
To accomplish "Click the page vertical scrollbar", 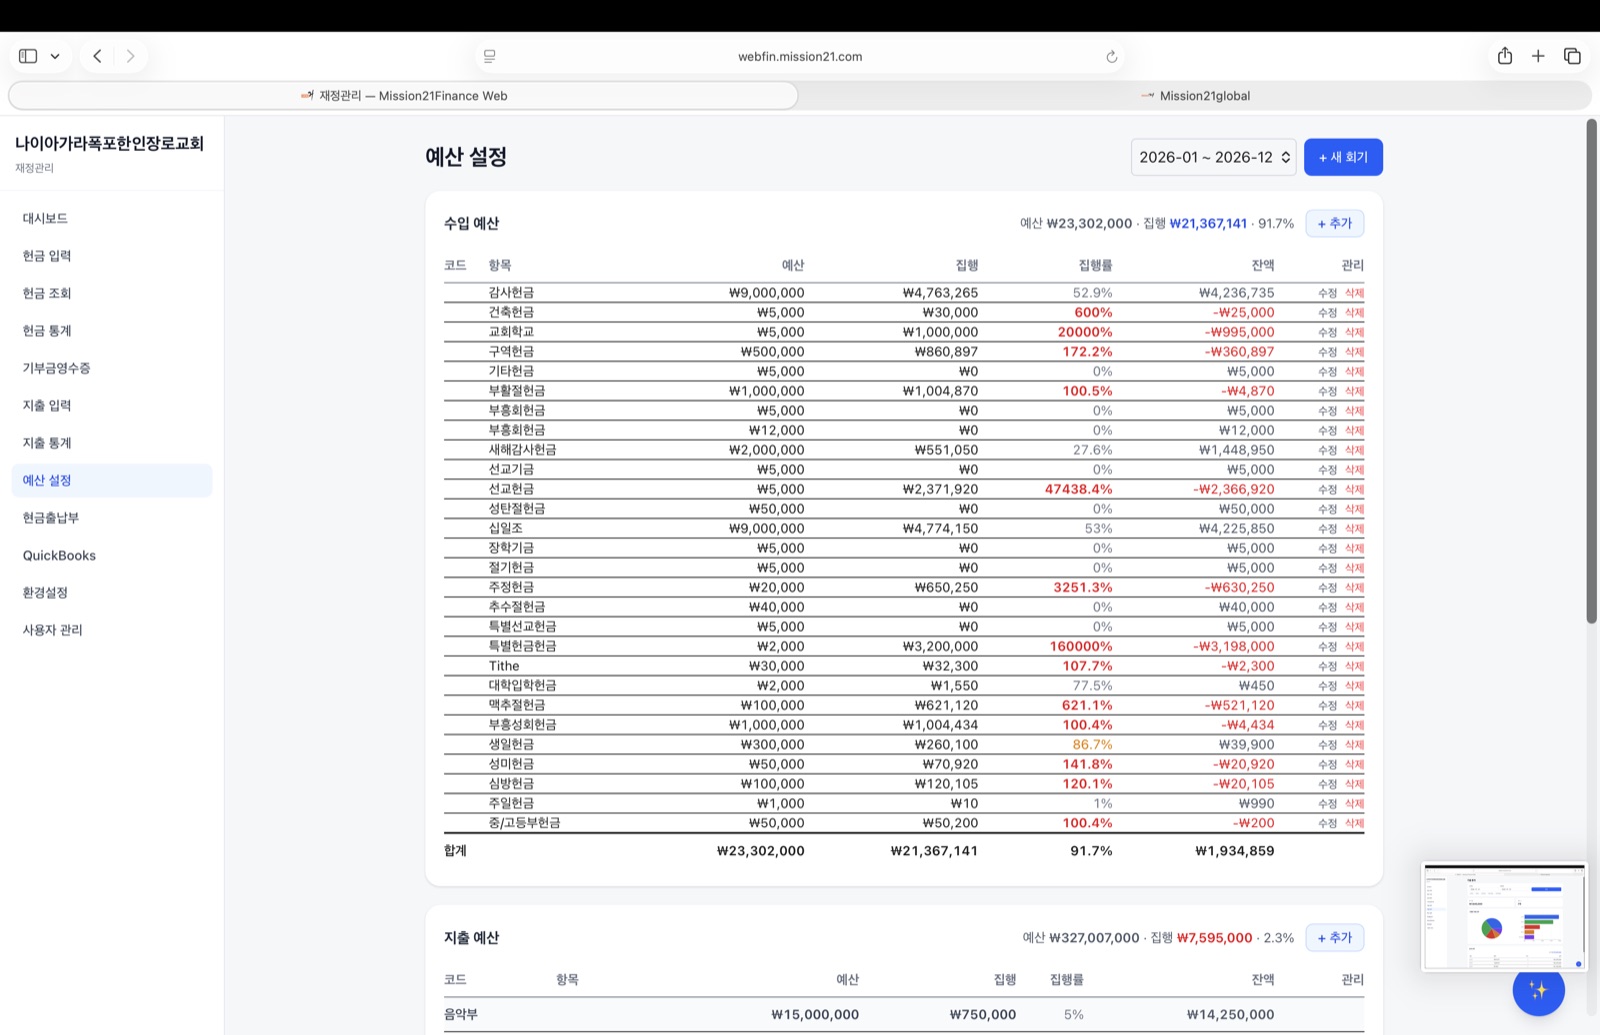I will (1592, 371).
